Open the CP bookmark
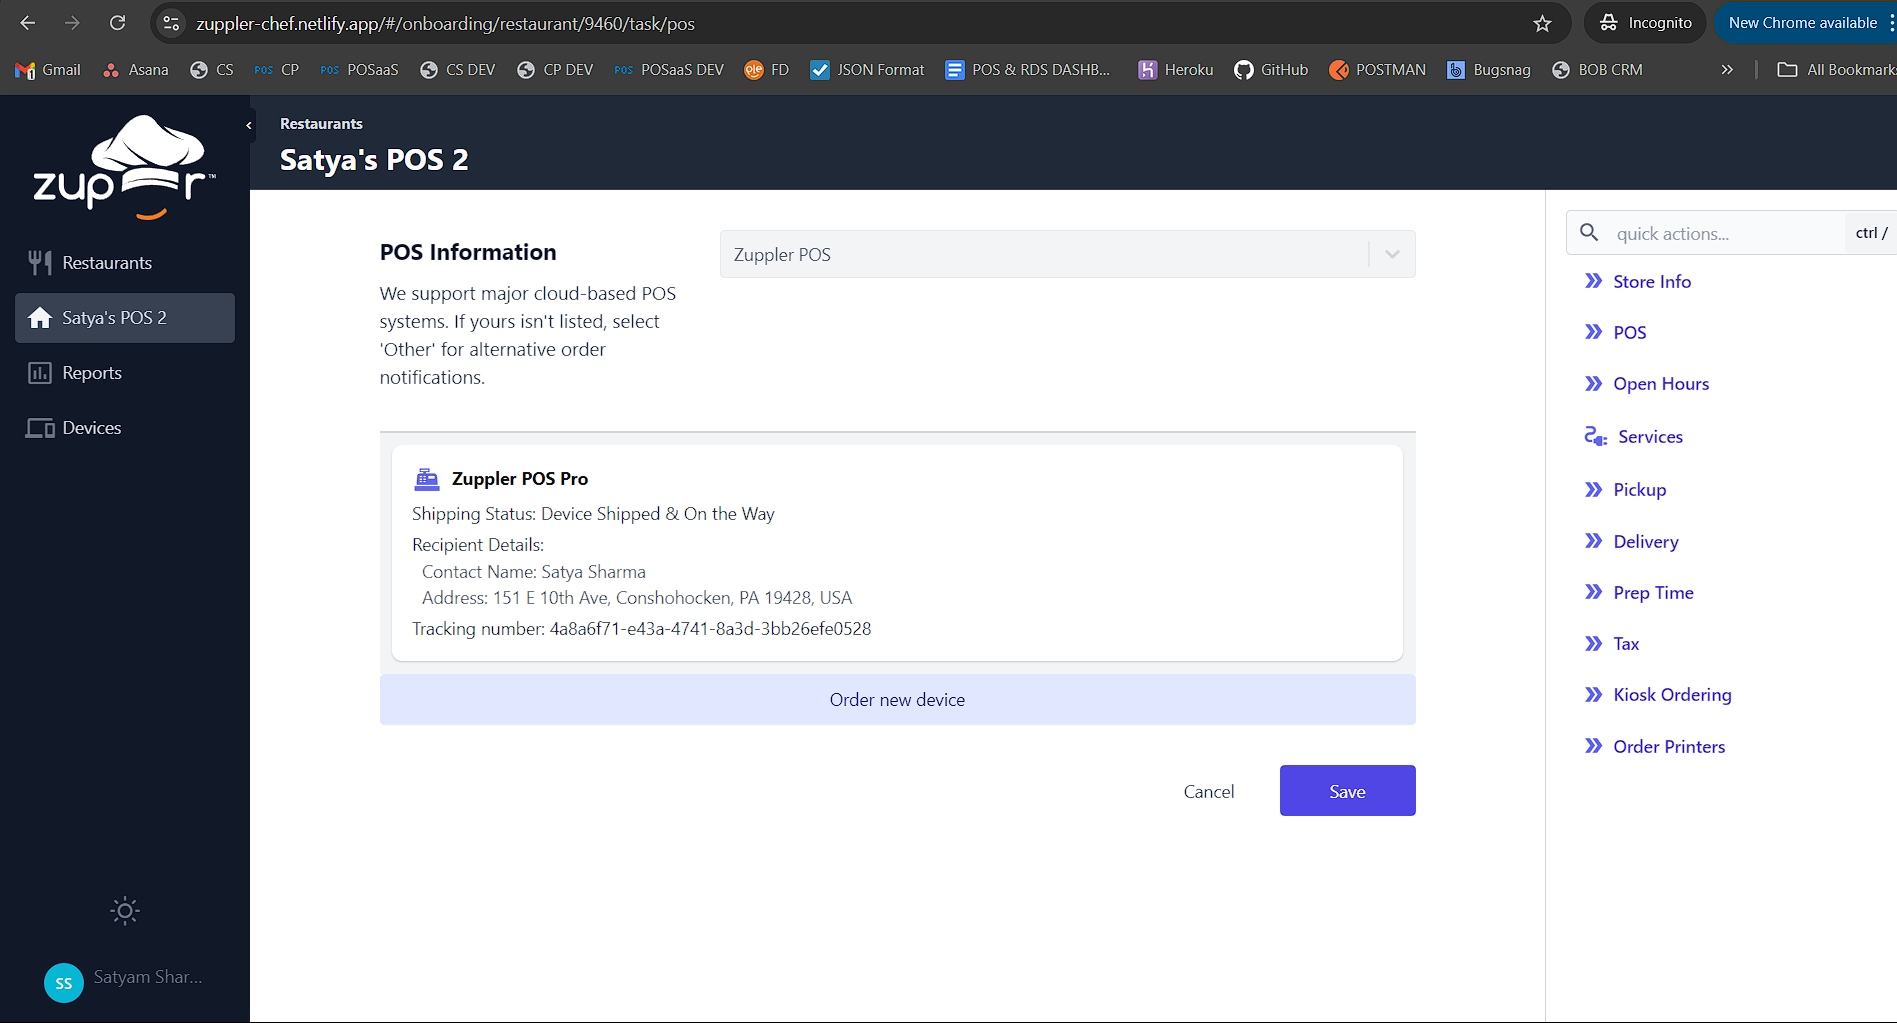Viewport: 1897px width, 1023px height. [277, 70]
